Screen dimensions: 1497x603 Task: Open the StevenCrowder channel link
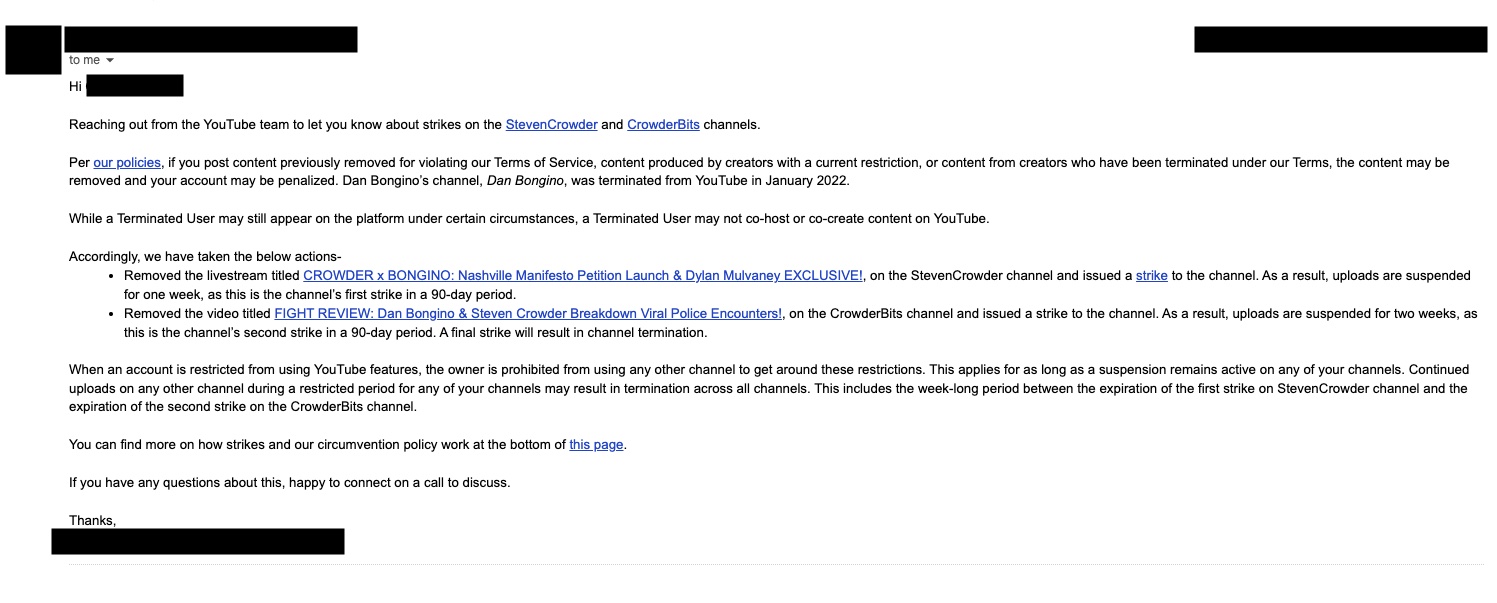(551, 125)
